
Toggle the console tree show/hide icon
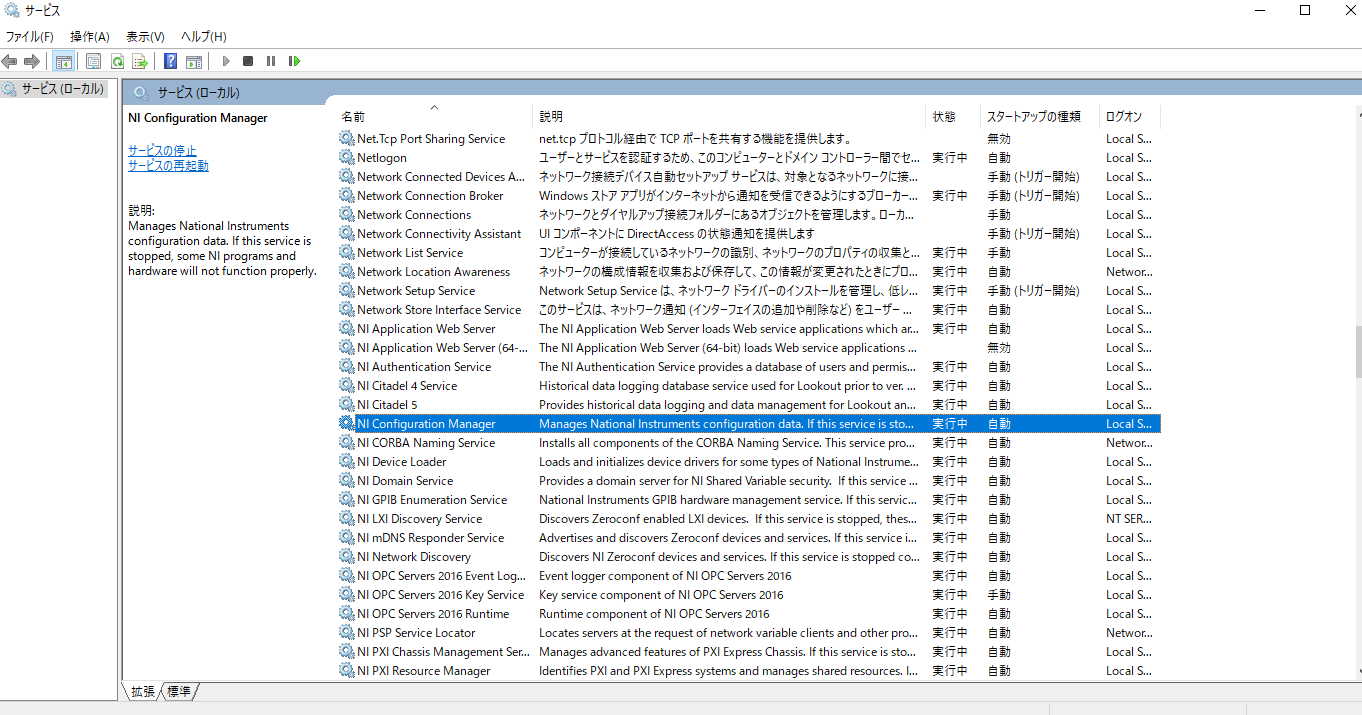pos(63,61)
